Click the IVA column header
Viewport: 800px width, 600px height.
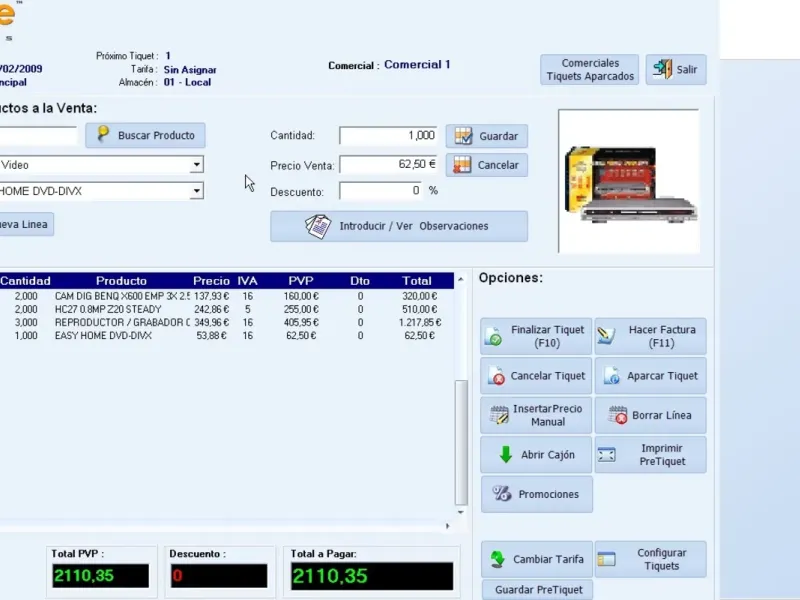[x=247, y=281]
